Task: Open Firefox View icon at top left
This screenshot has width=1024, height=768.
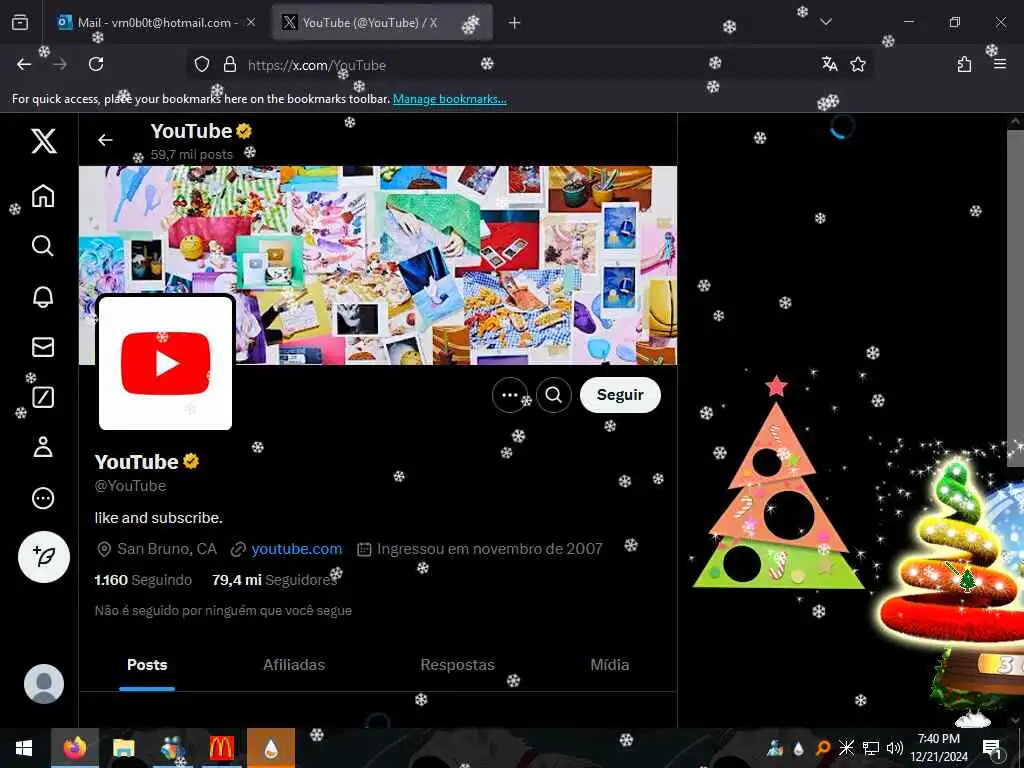Action: tap(20, 23)
